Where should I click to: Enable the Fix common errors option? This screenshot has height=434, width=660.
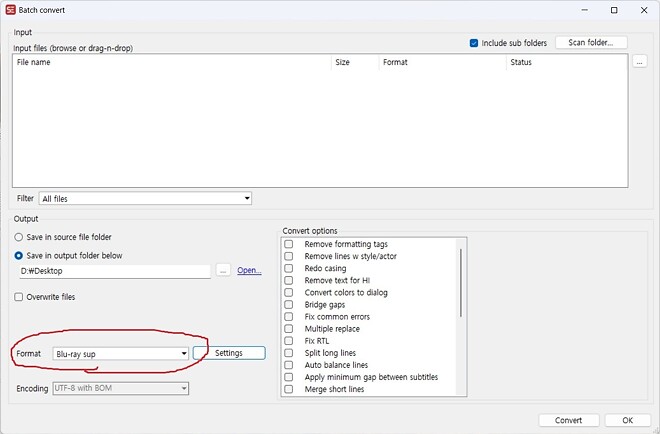[x=289, y=317]
